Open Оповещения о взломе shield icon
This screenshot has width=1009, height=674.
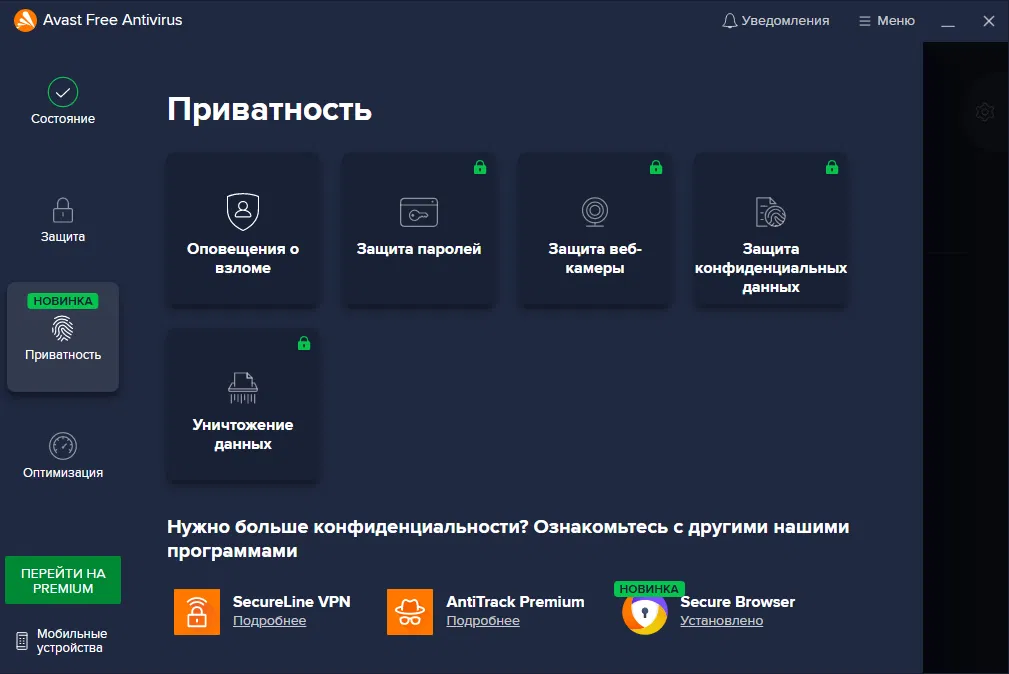[x=243, y=211]
